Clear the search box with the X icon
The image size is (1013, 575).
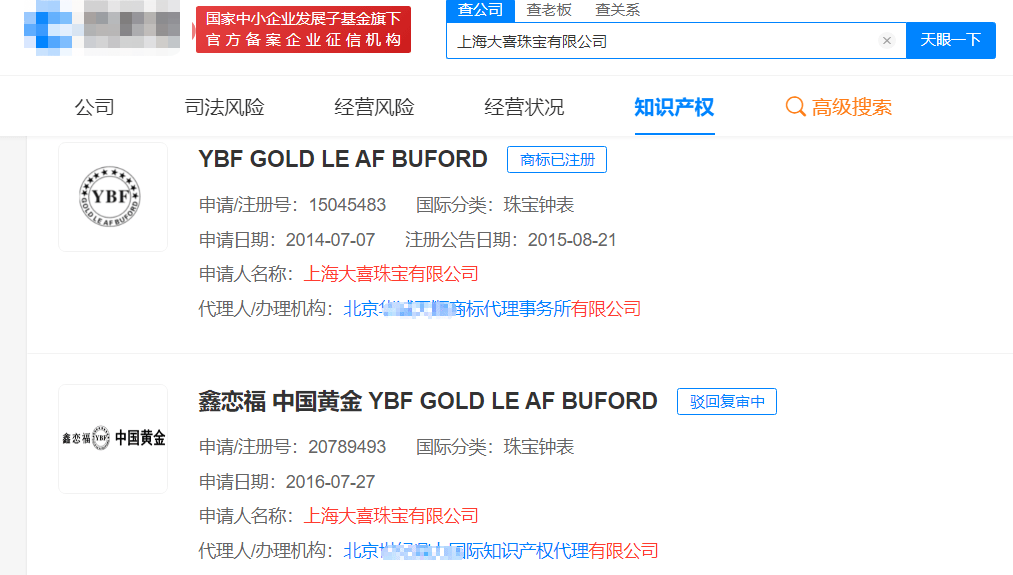tap(886, 41)
